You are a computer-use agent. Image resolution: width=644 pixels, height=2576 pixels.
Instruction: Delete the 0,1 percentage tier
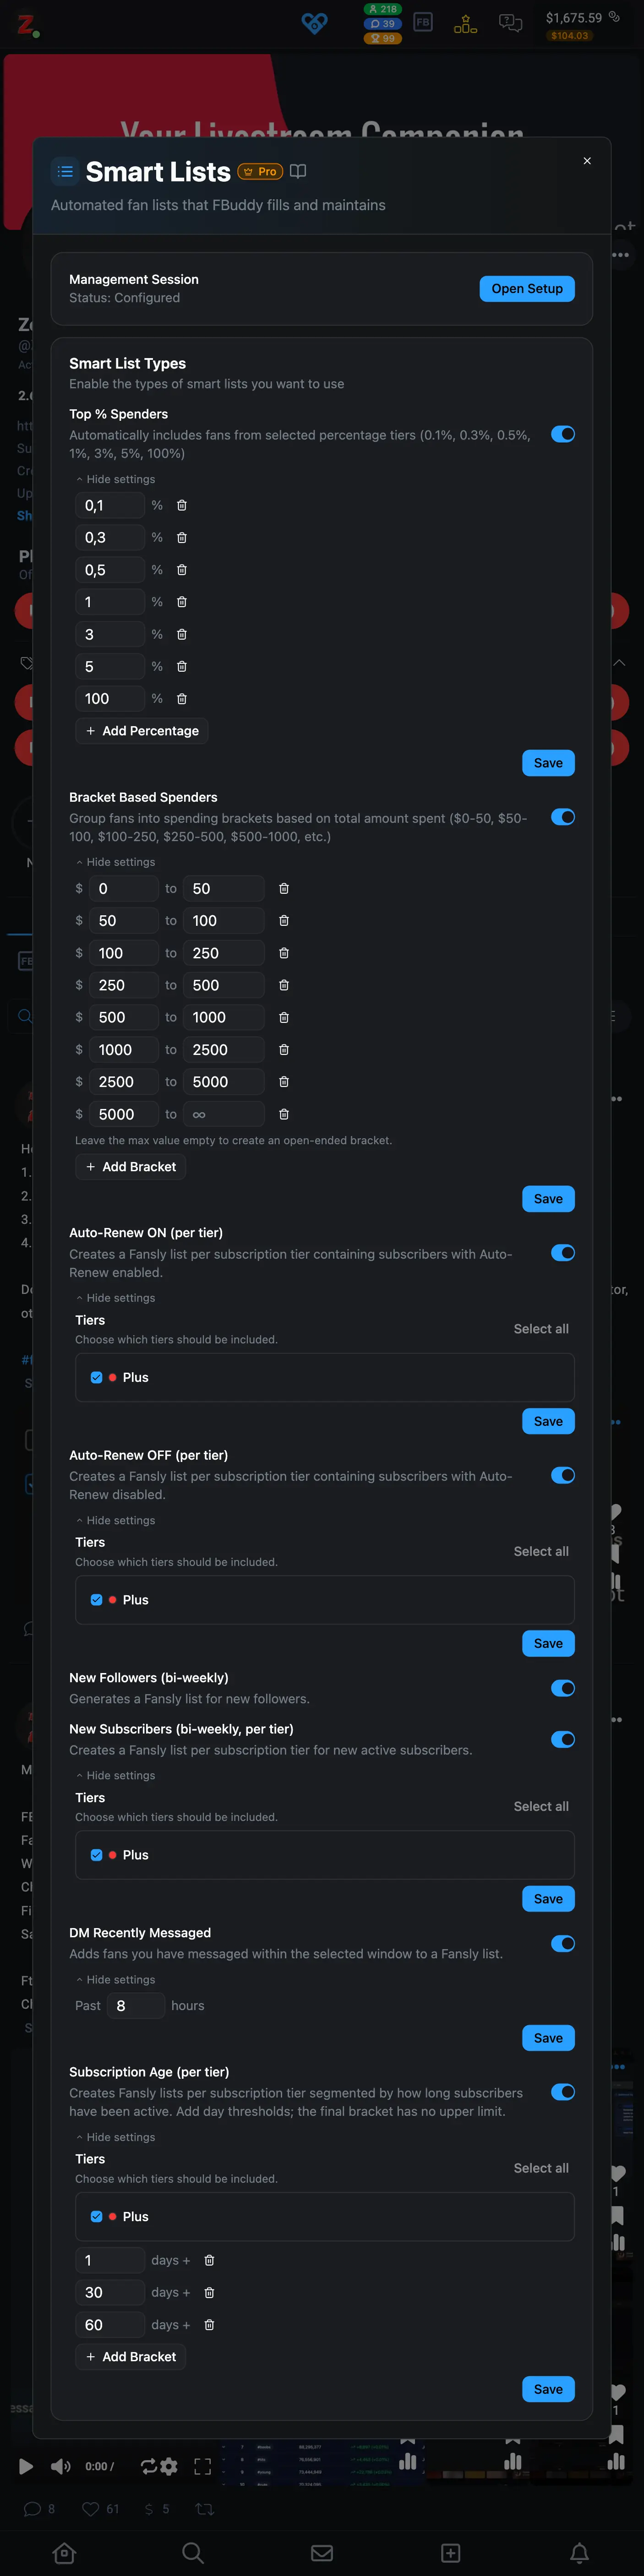coord(181,505)
